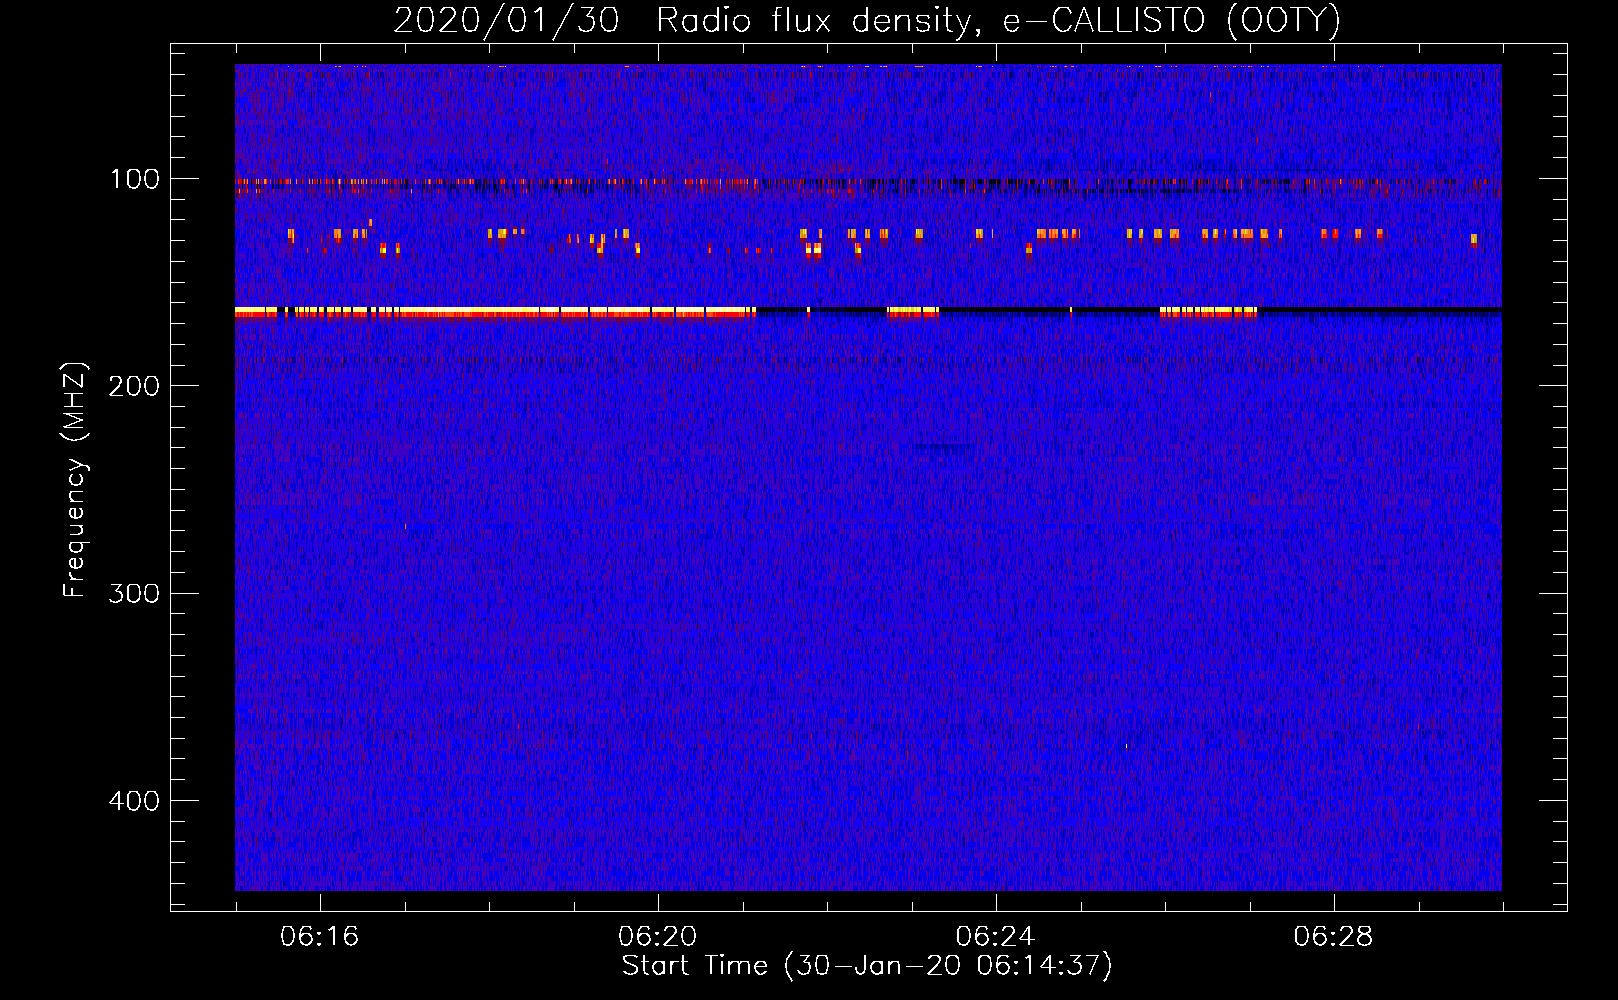This screenshot has width=1618, height=1000.
Task: Click the 06:28 time tick label
Action: click(x=1334, y=937)
